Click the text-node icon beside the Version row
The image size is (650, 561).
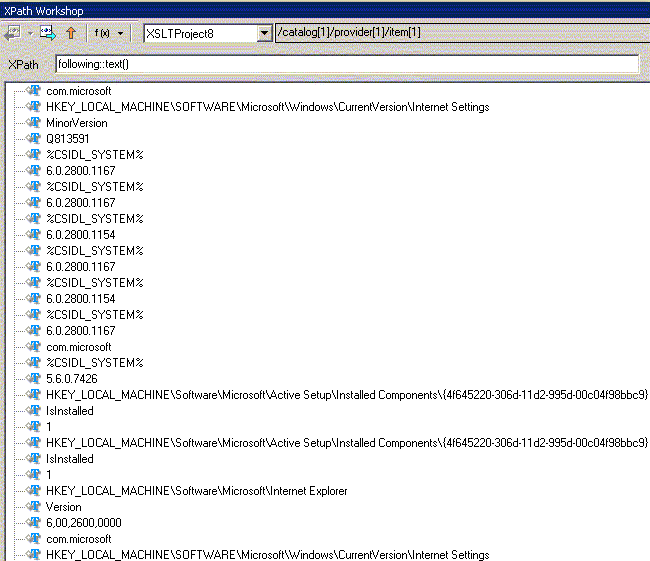pos(33,506)
